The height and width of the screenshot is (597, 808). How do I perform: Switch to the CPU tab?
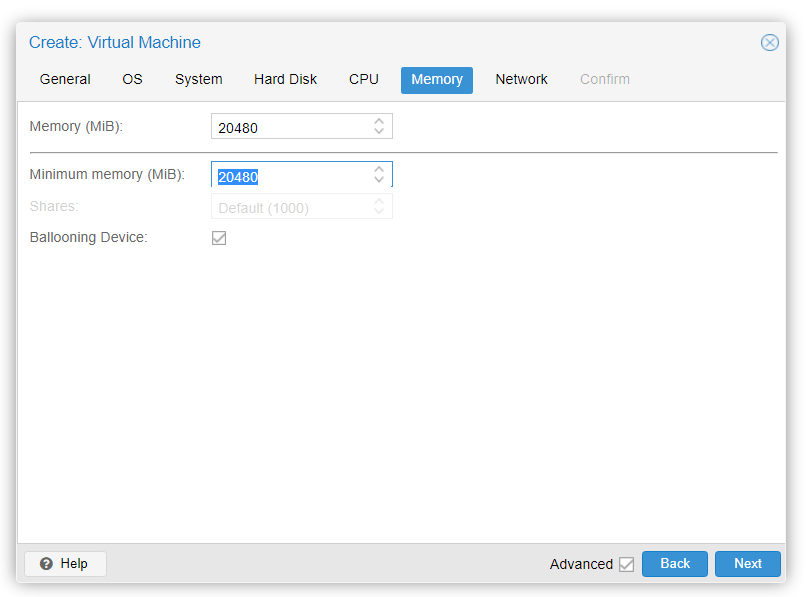[364, 80]
